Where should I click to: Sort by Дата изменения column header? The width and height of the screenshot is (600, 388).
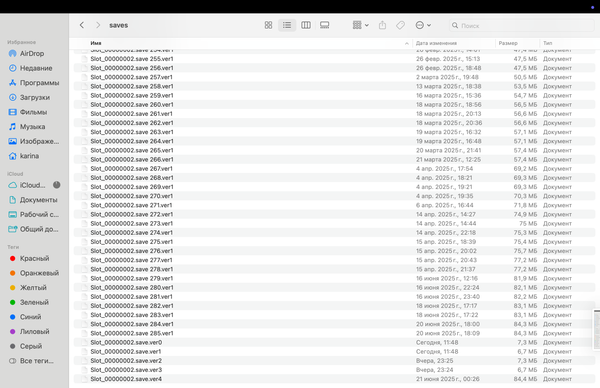point(436,43)
